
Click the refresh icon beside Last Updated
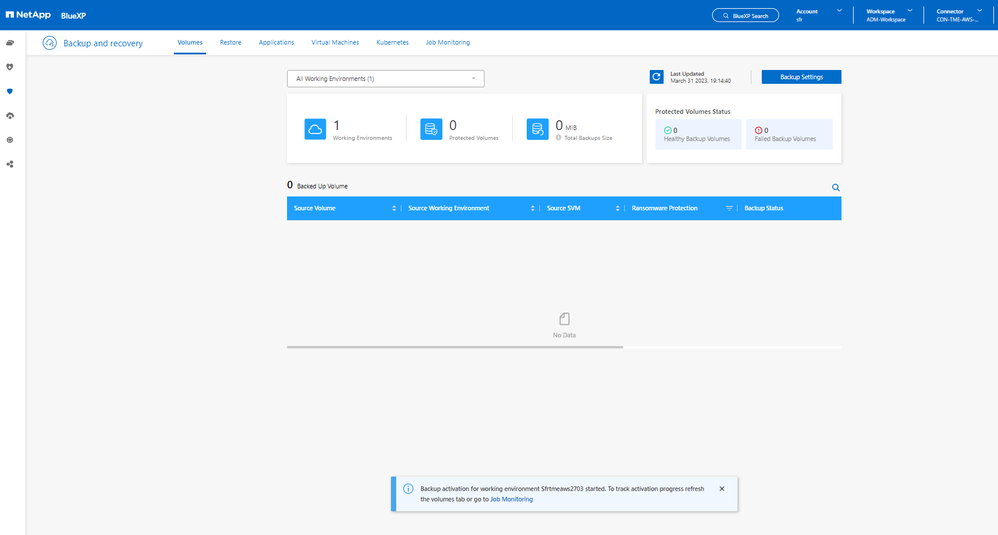656,77
